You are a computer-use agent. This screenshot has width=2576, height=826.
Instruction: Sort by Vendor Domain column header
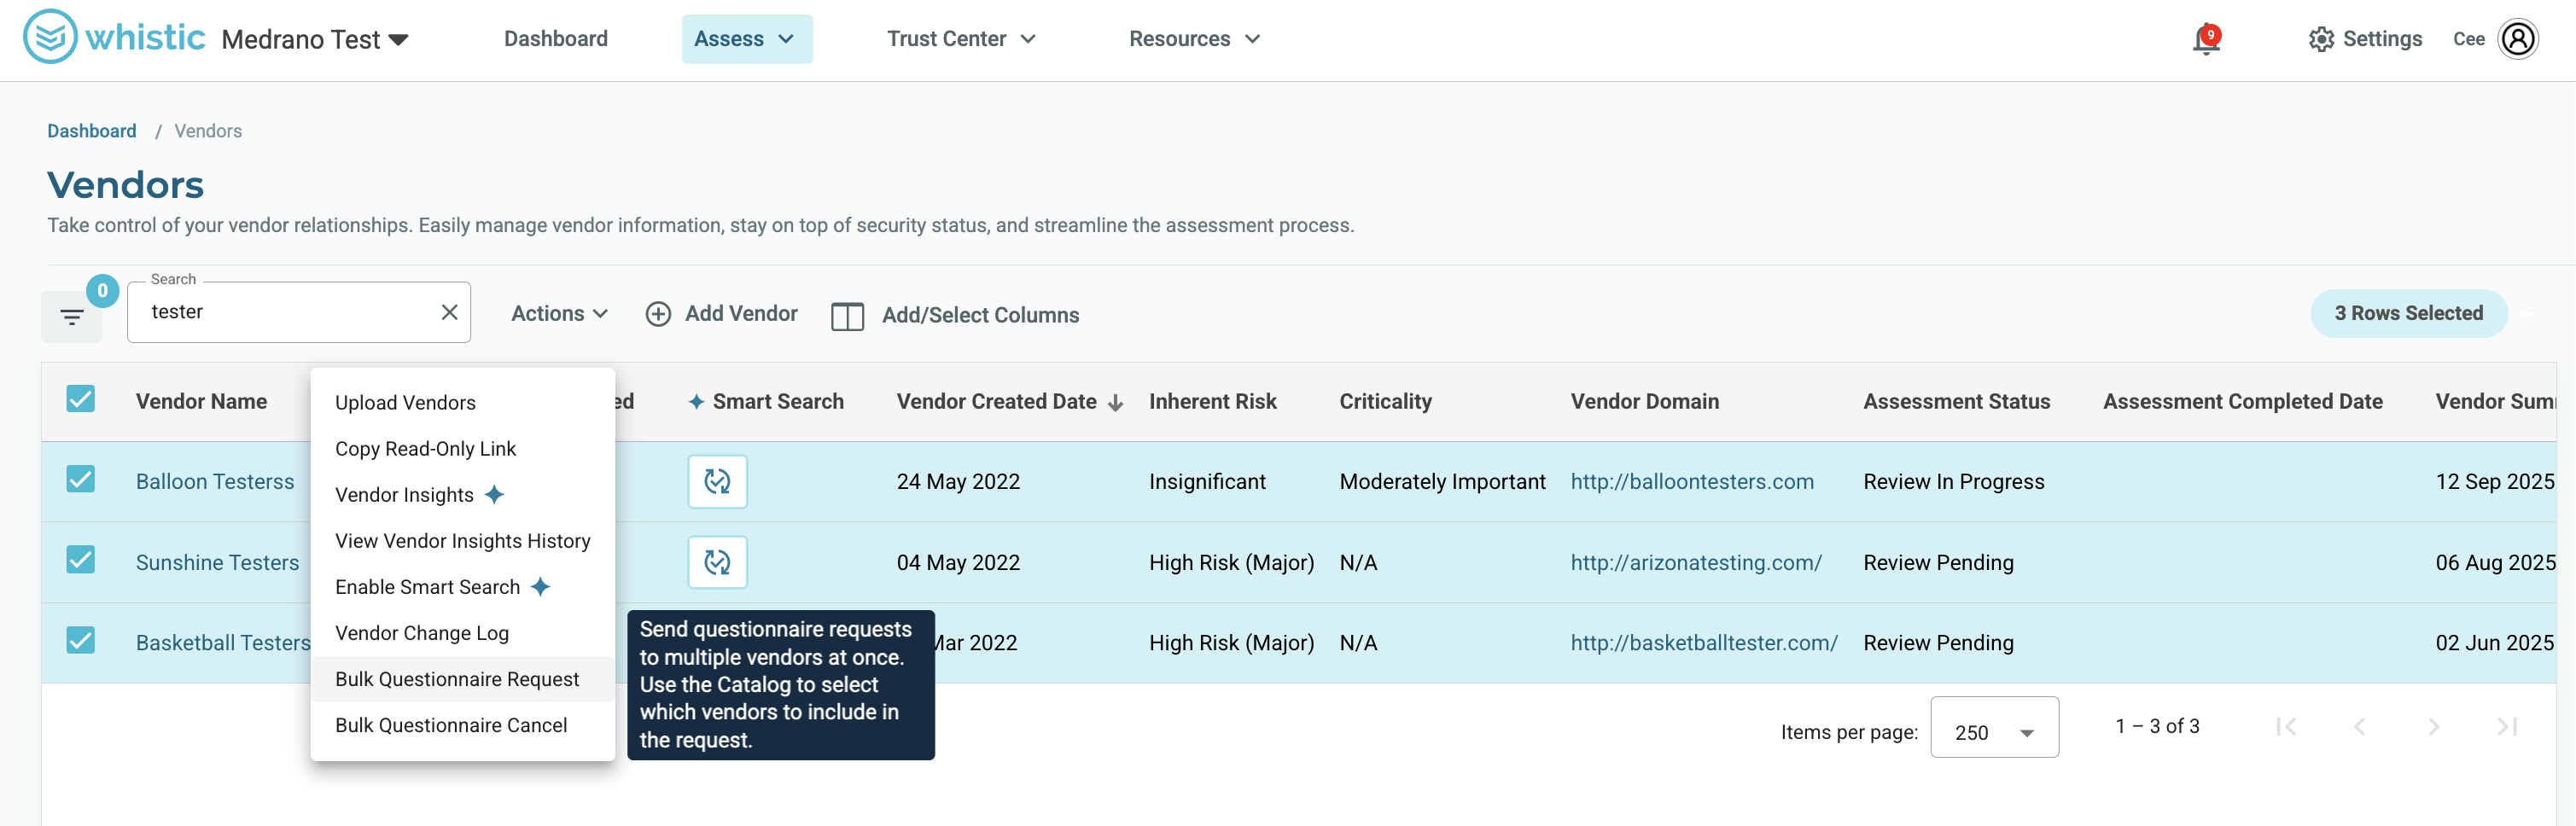click(1644, 401)
